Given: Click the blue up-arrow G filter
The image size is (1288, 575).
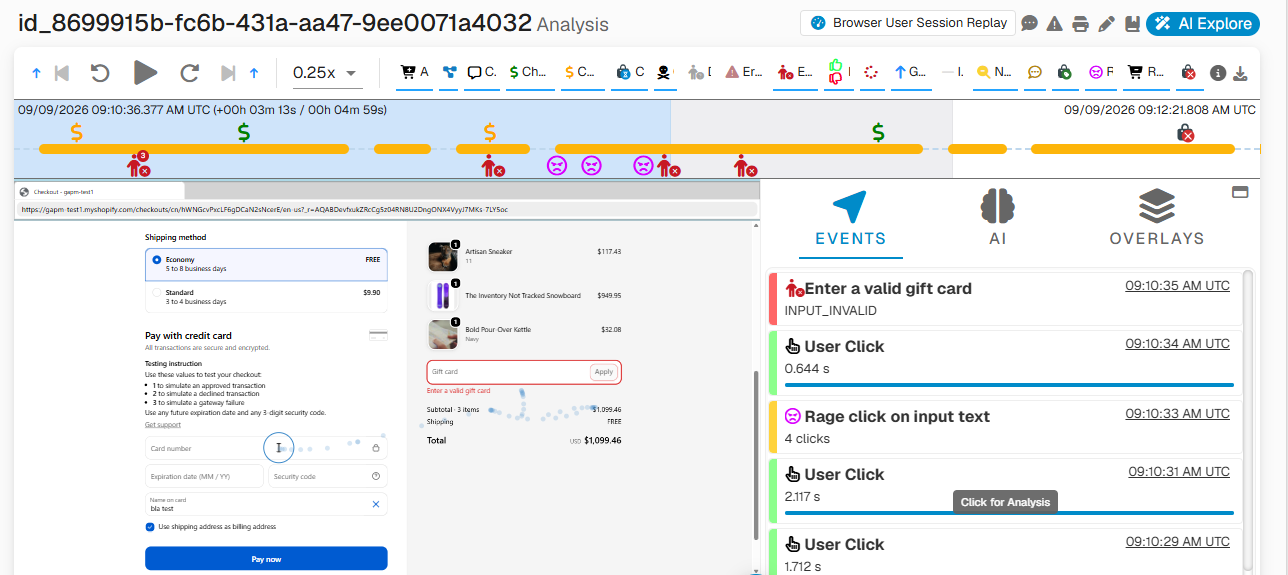Looking at the screenshot, I should pos(909,72).
